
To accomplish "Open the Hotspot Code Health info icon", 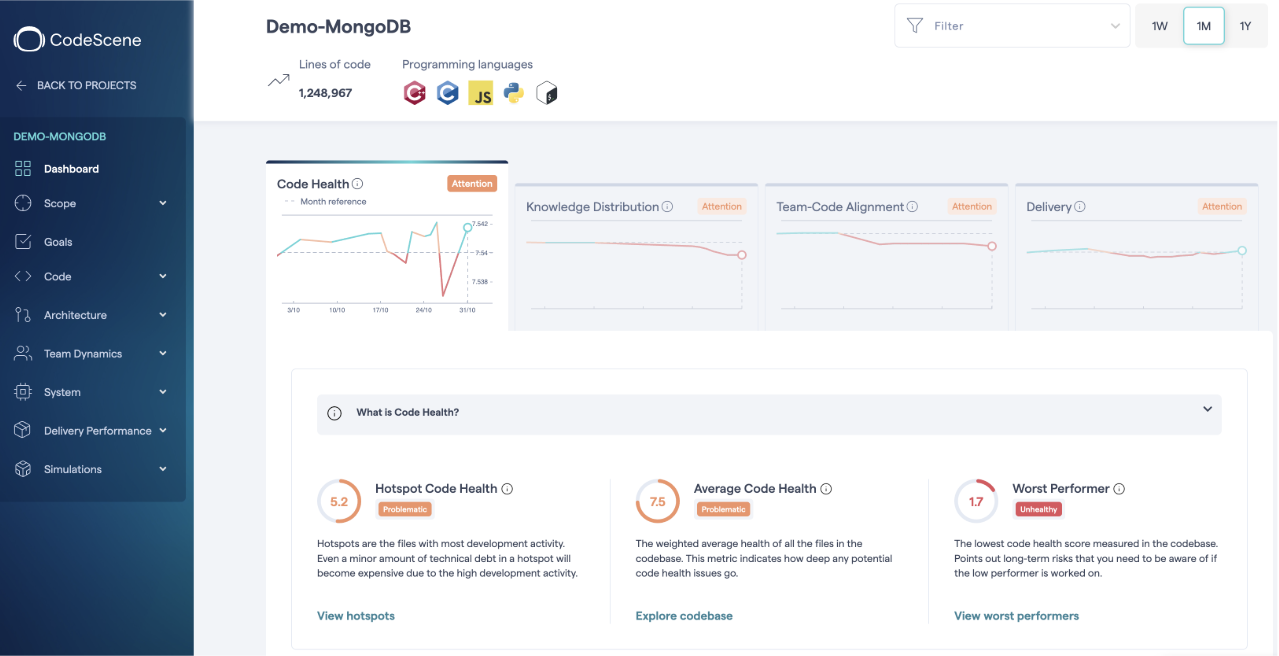I will [x=507, y=488].
